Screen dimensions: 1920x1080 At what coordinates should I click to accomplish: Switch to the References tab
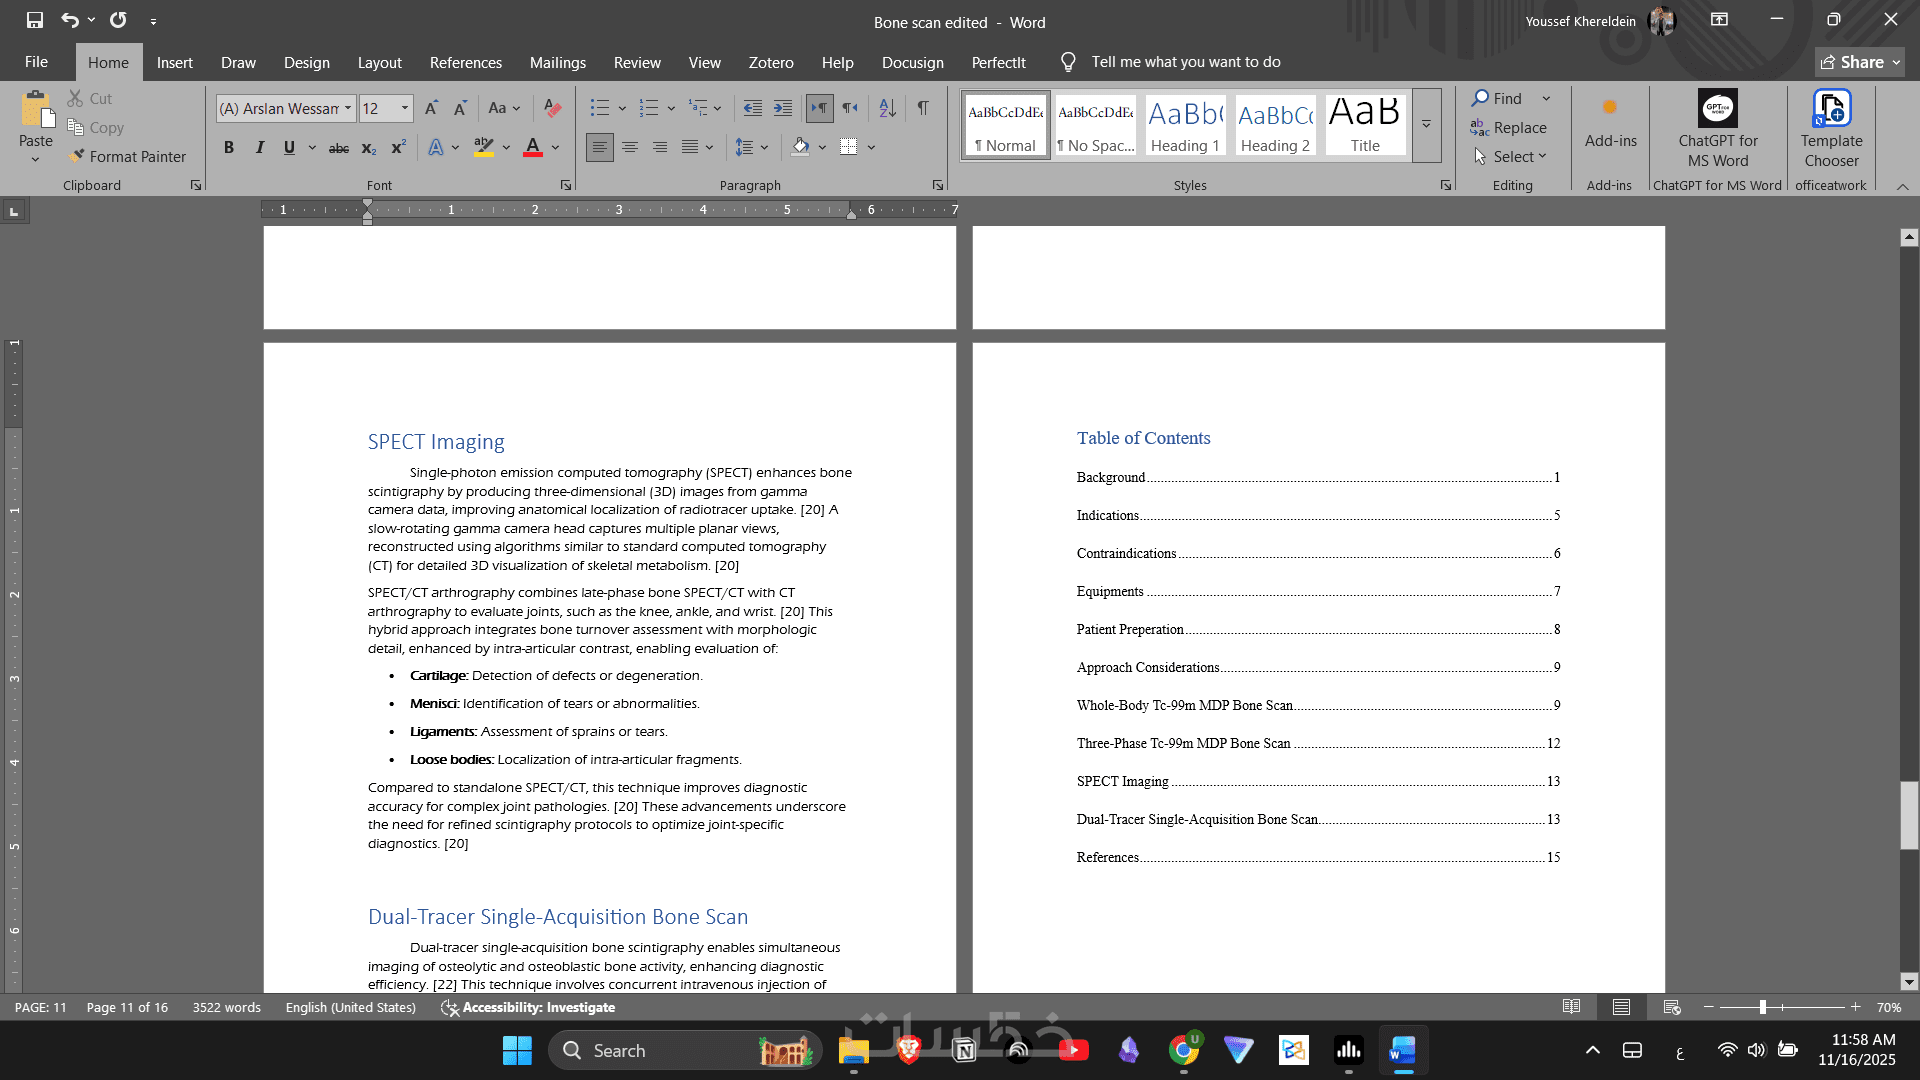point(465,62)
